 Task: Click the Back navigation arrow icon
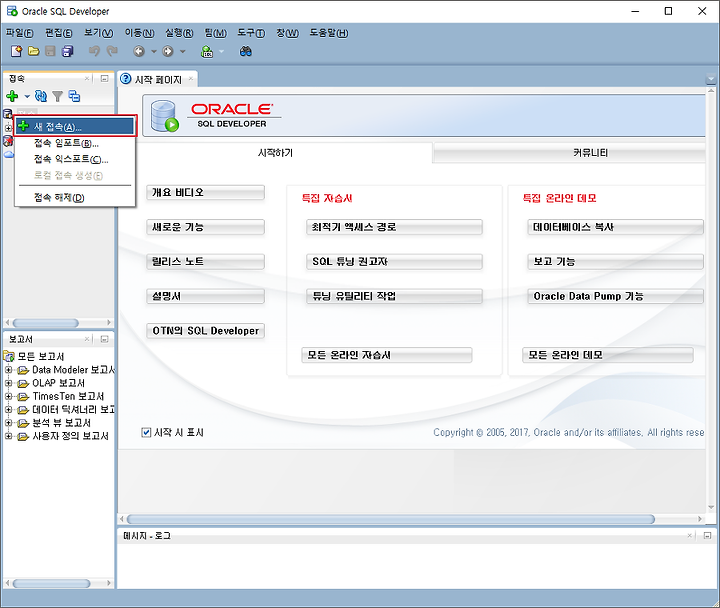point(139,51)
